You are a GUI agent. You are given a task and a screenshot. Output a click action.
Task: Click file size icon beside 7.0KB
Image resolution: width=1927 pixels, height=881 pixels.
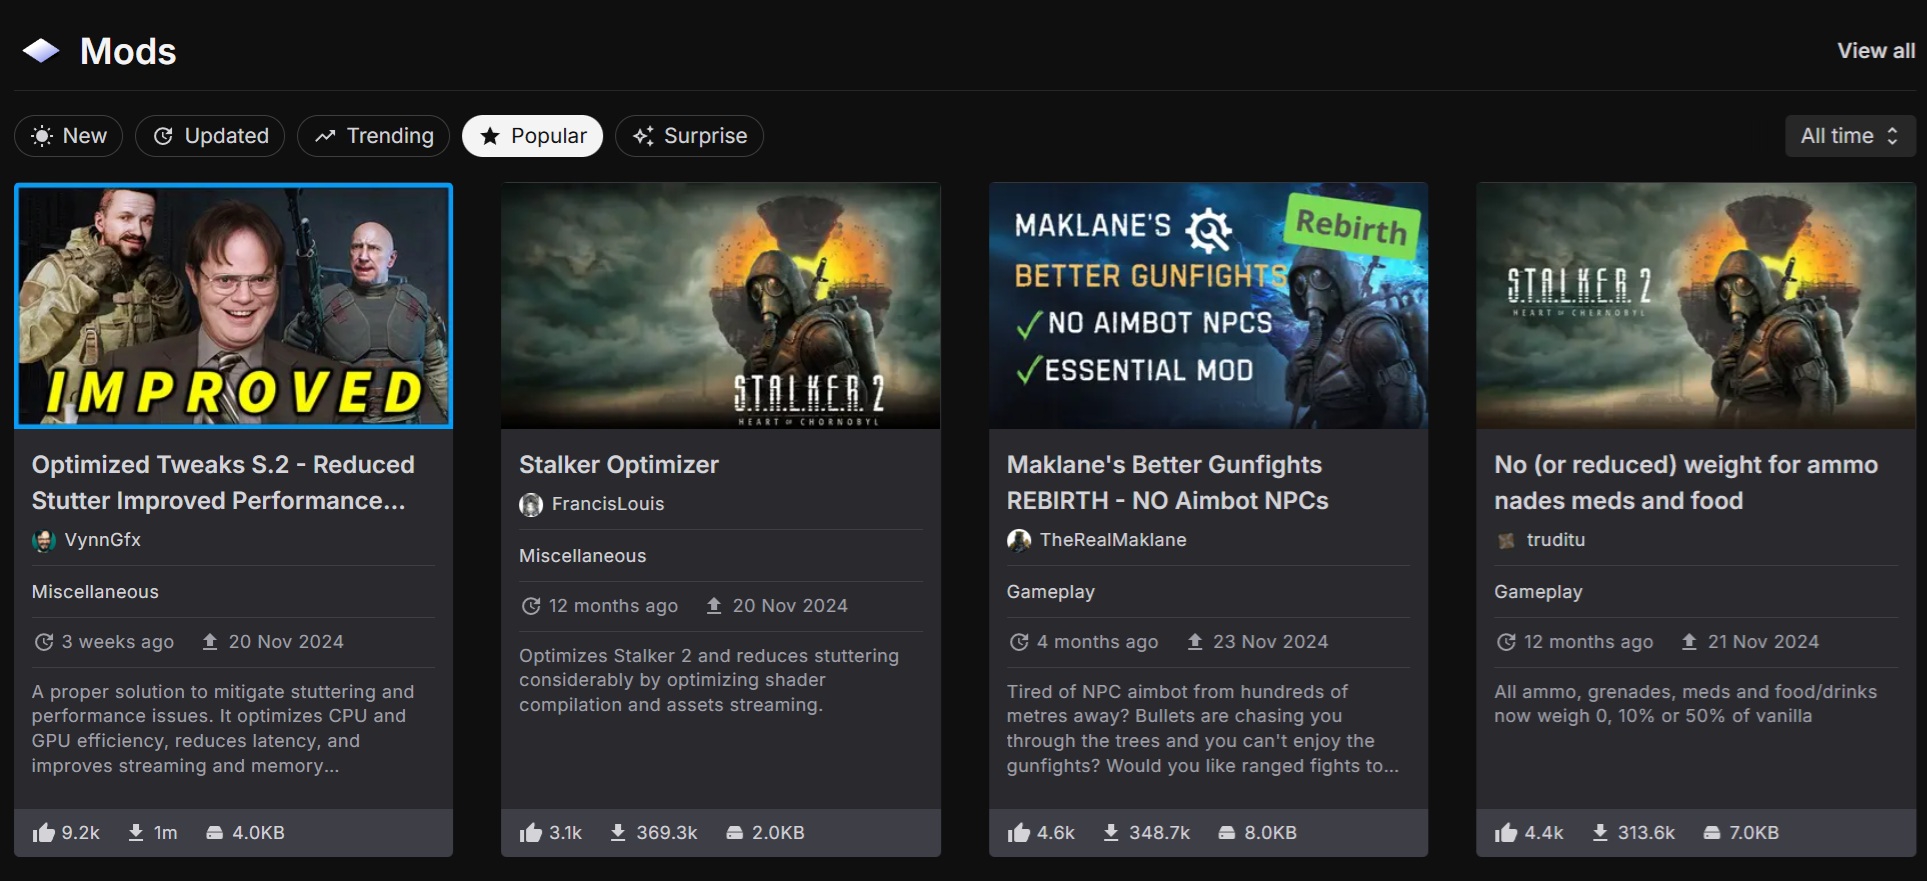[1711, 832]
